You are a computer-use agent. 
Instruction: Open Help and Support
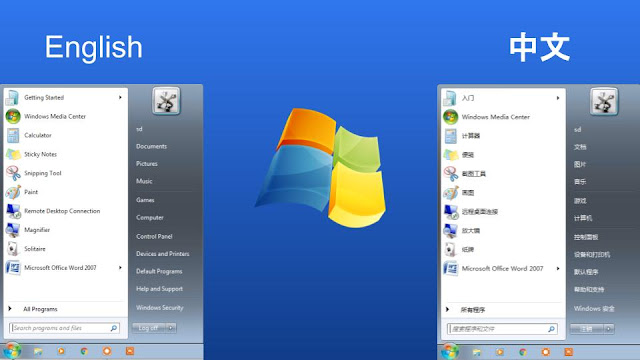pos(159,289)
